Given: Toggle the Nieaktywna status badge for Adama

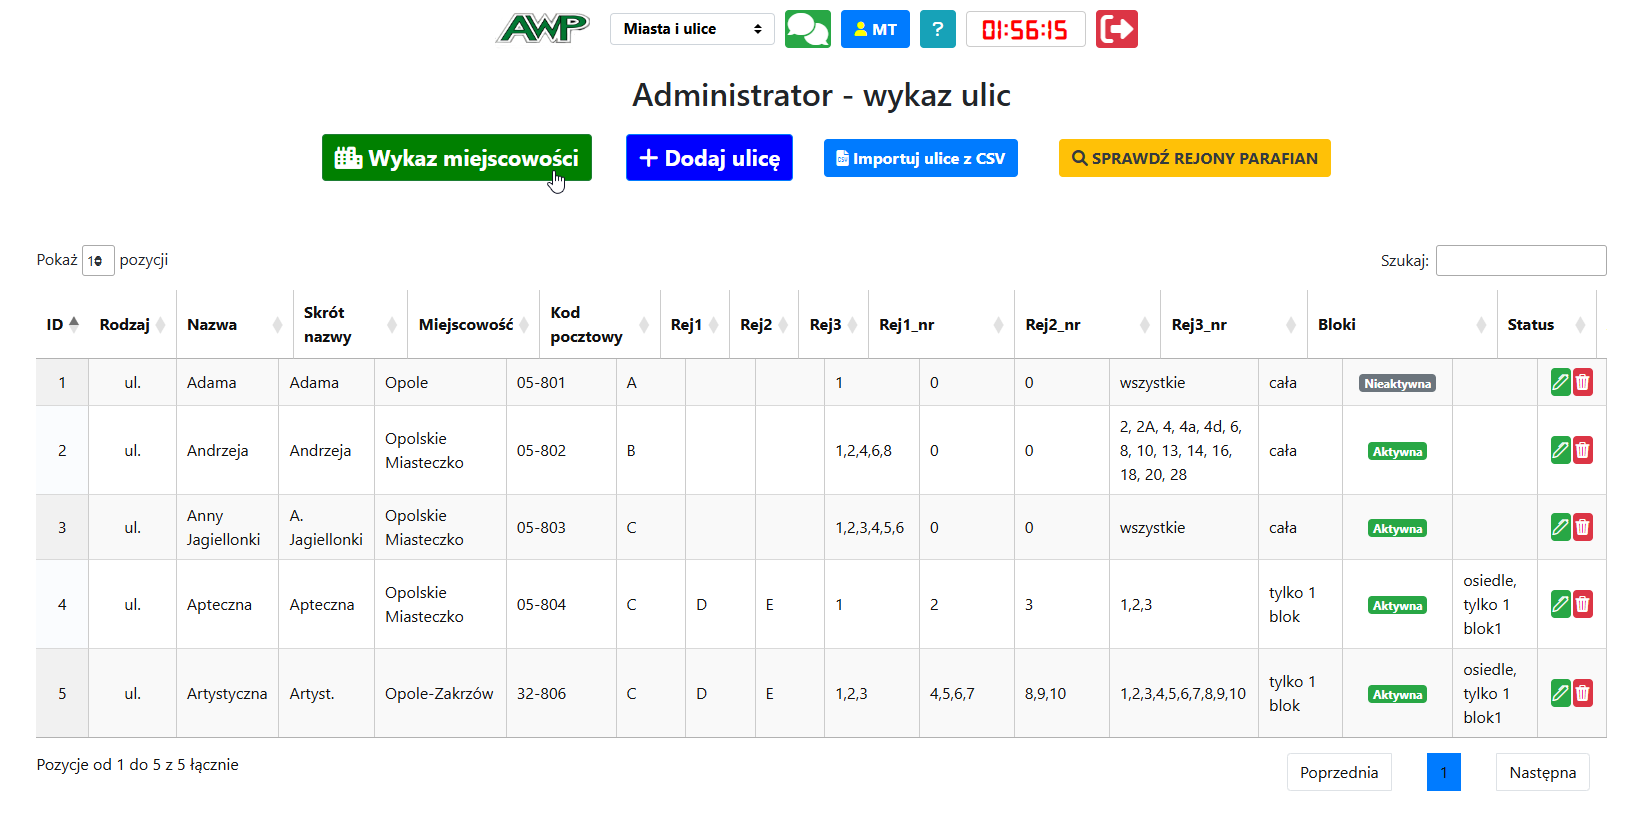Looking at the screenshot, I should tap(1397, 384).
